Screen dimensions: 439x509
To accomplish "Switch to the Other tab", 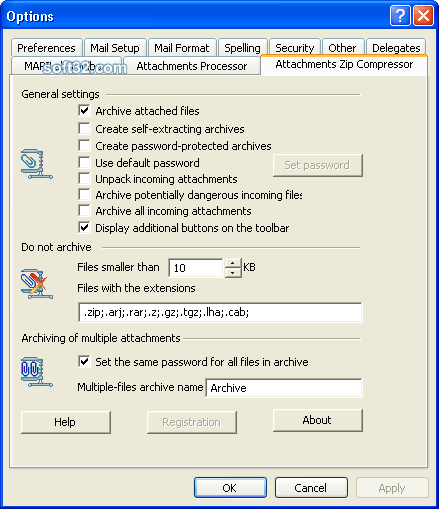I will tap(342, 48).
